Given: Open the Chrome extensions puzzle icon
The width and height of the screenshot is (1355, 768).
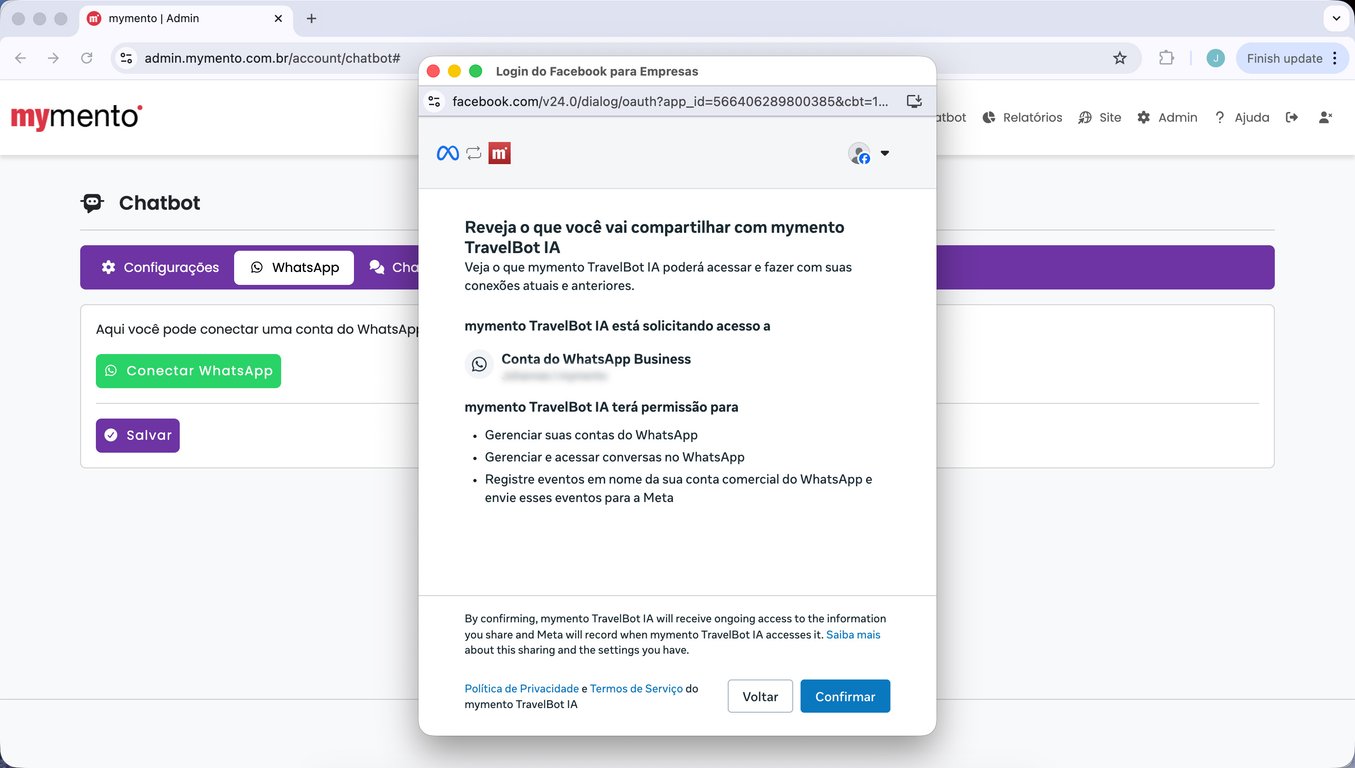Looking at the screenshot, I should [1166, 58].
